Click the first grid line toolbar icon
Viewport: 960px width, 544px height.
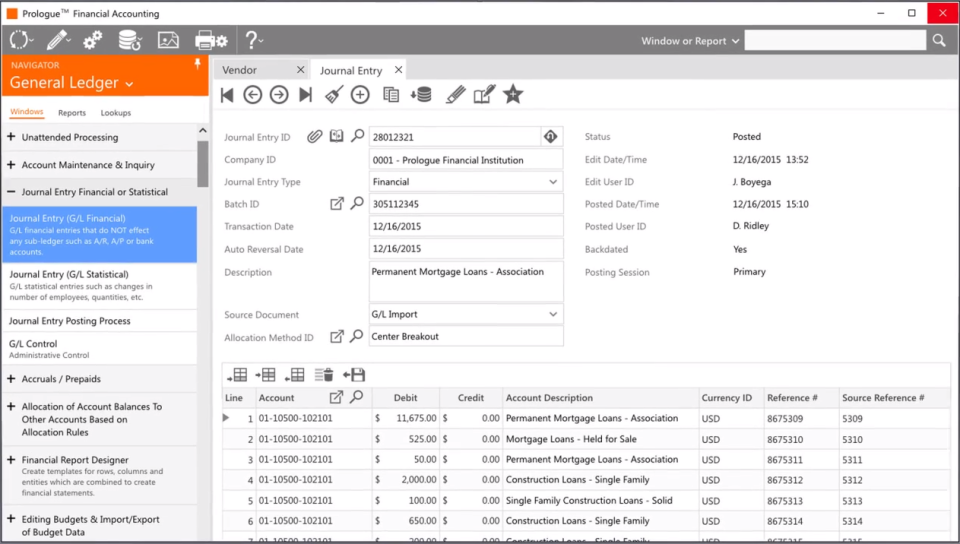237,375
